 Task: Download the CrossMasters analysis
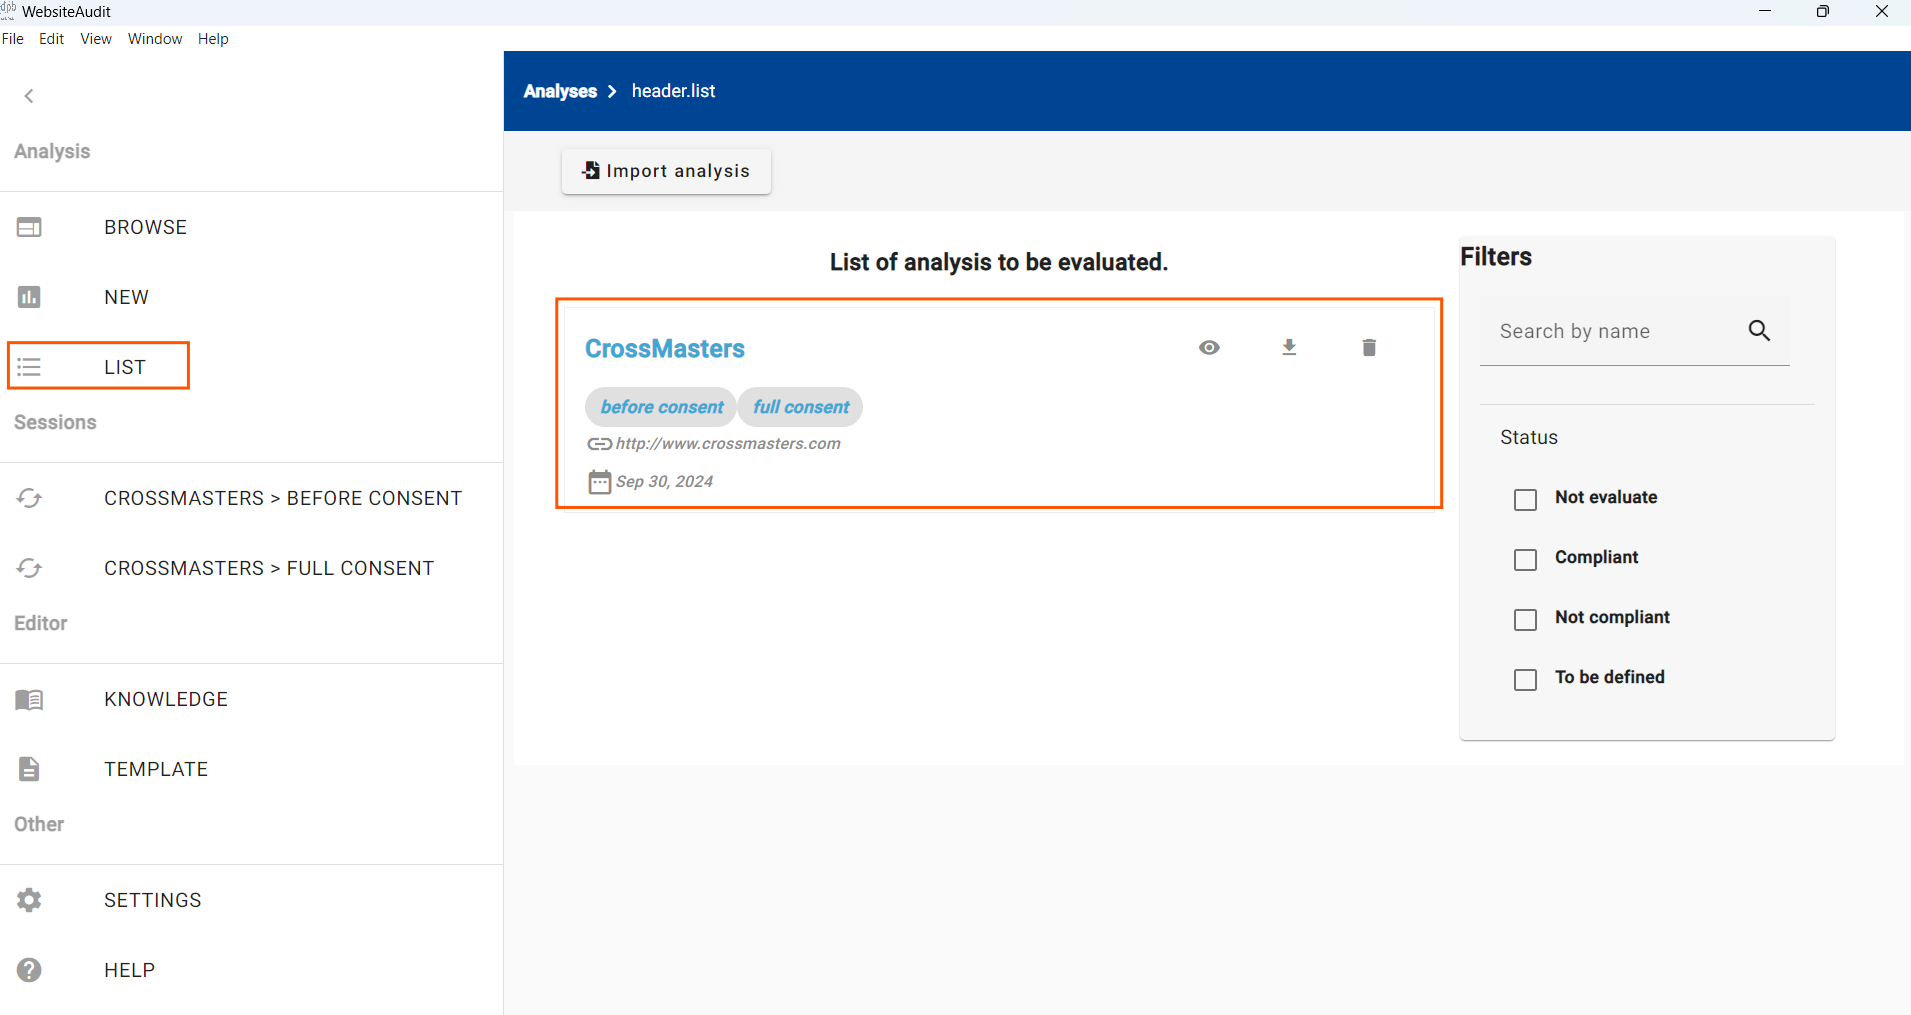click(1289, 347)
